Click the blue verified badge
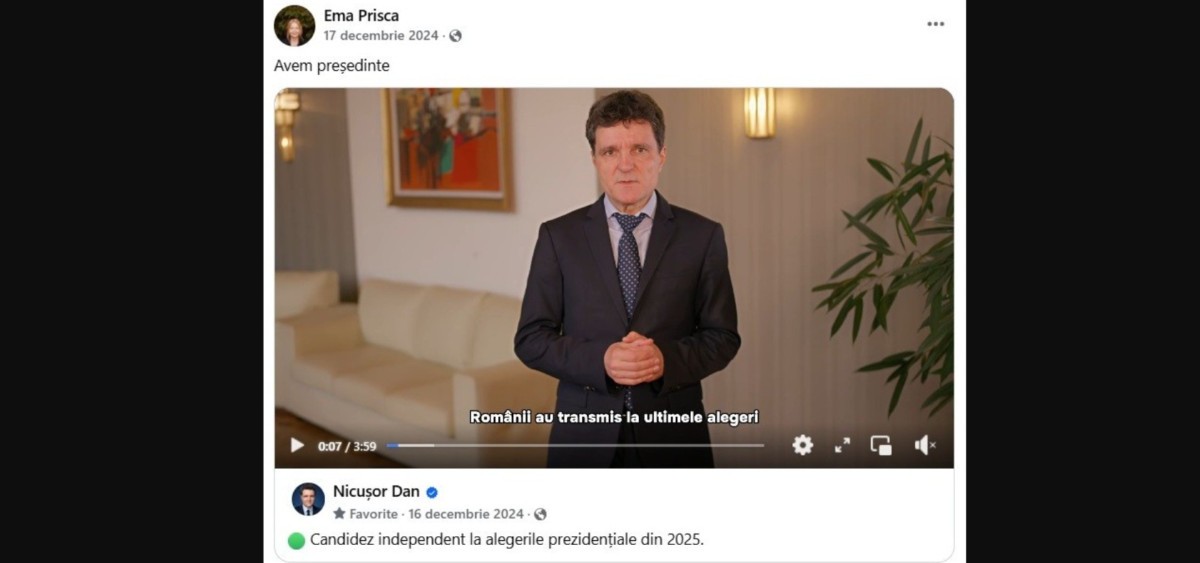 (x=432, y=492)
